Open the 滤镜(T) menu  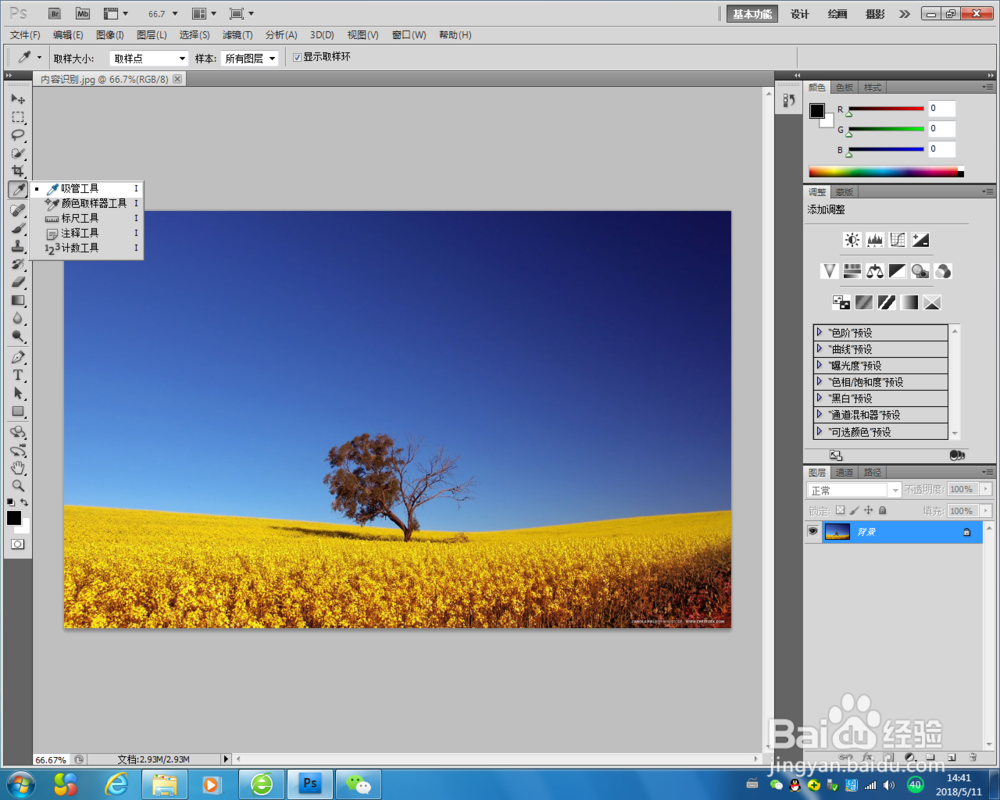[237, 35]
